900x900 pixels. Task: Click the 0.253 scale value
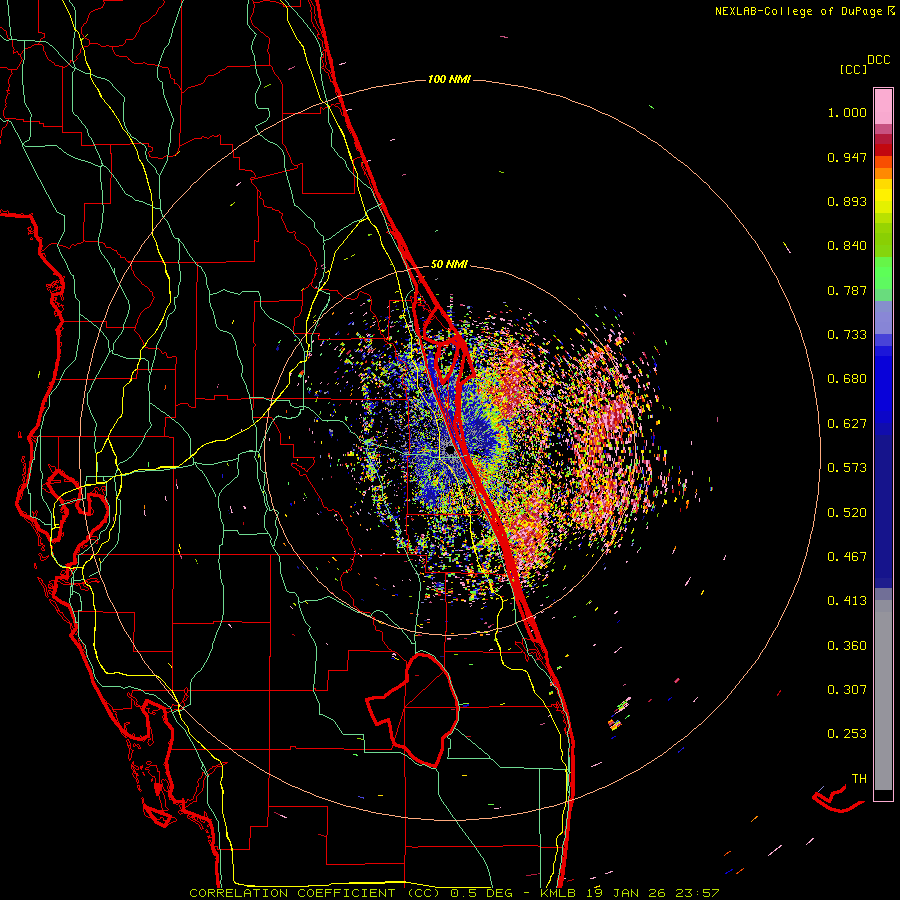point(847,734)
